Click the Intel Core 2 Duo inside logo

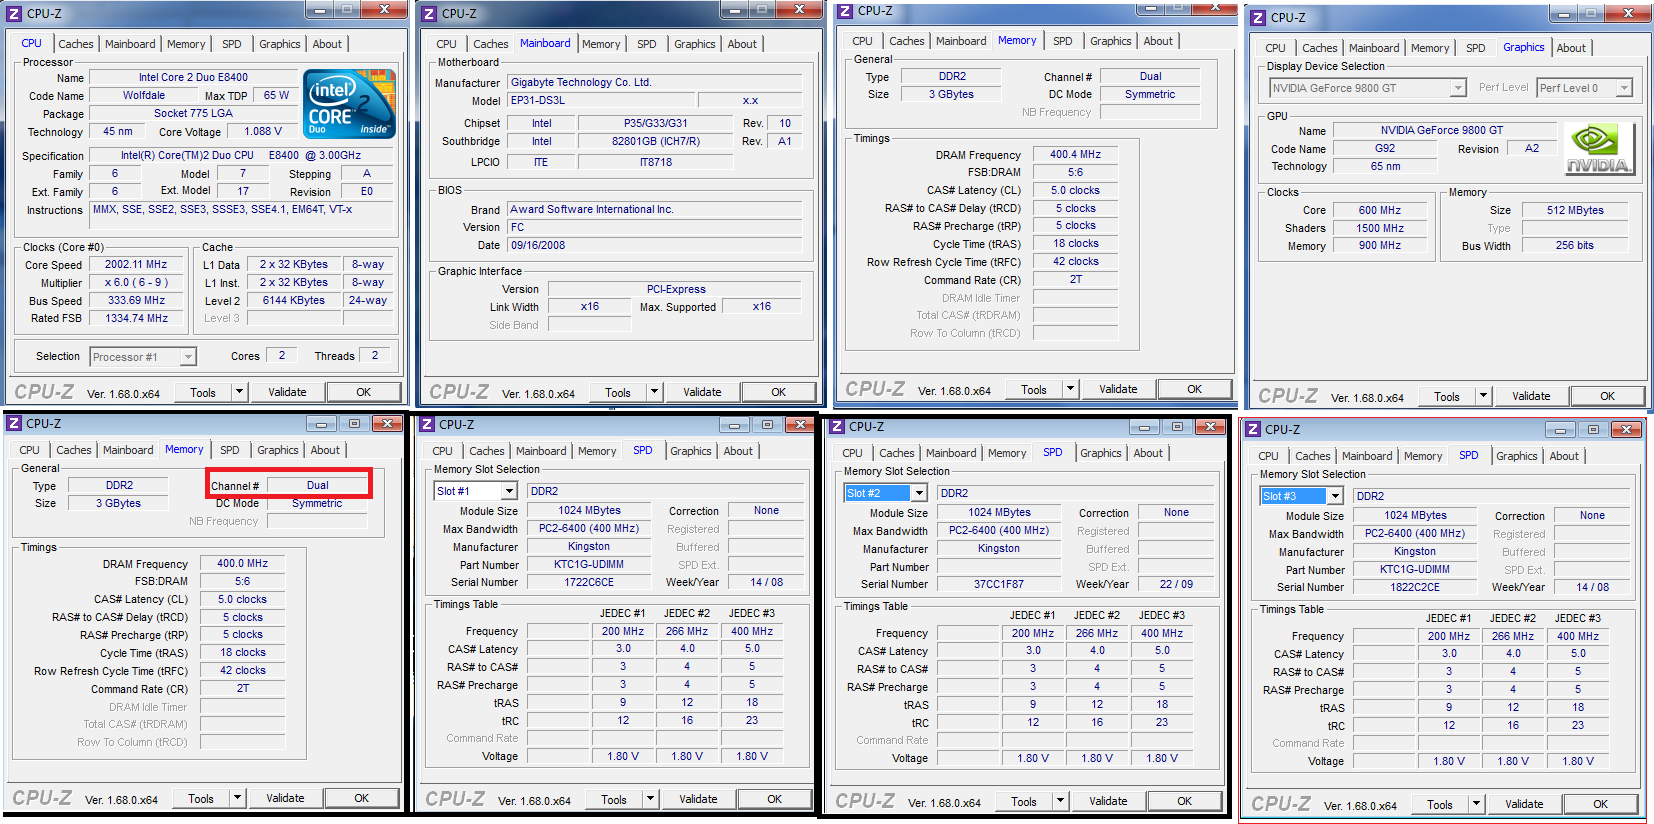point(349,104)
